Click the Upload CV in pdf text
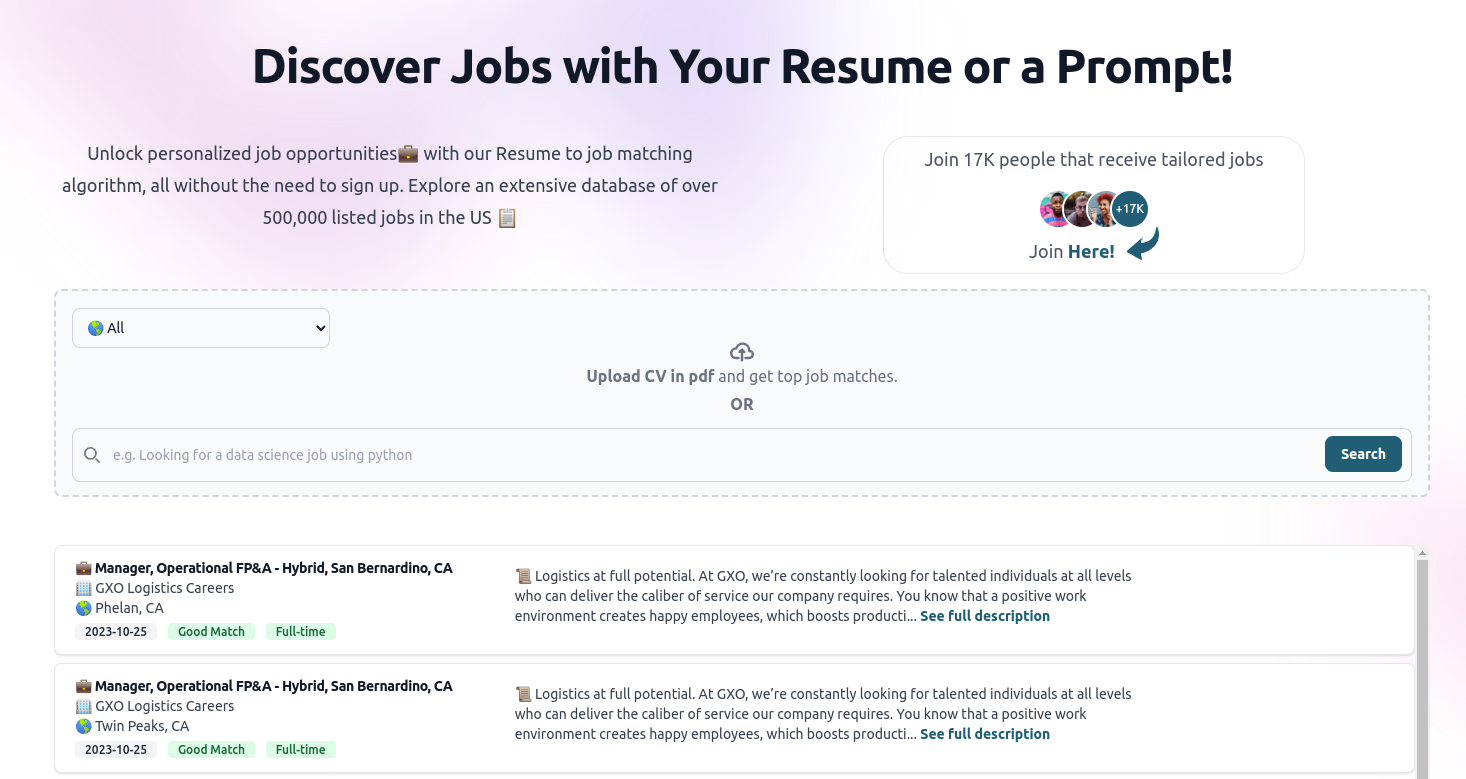1466x779 pixels. [650, 377]
